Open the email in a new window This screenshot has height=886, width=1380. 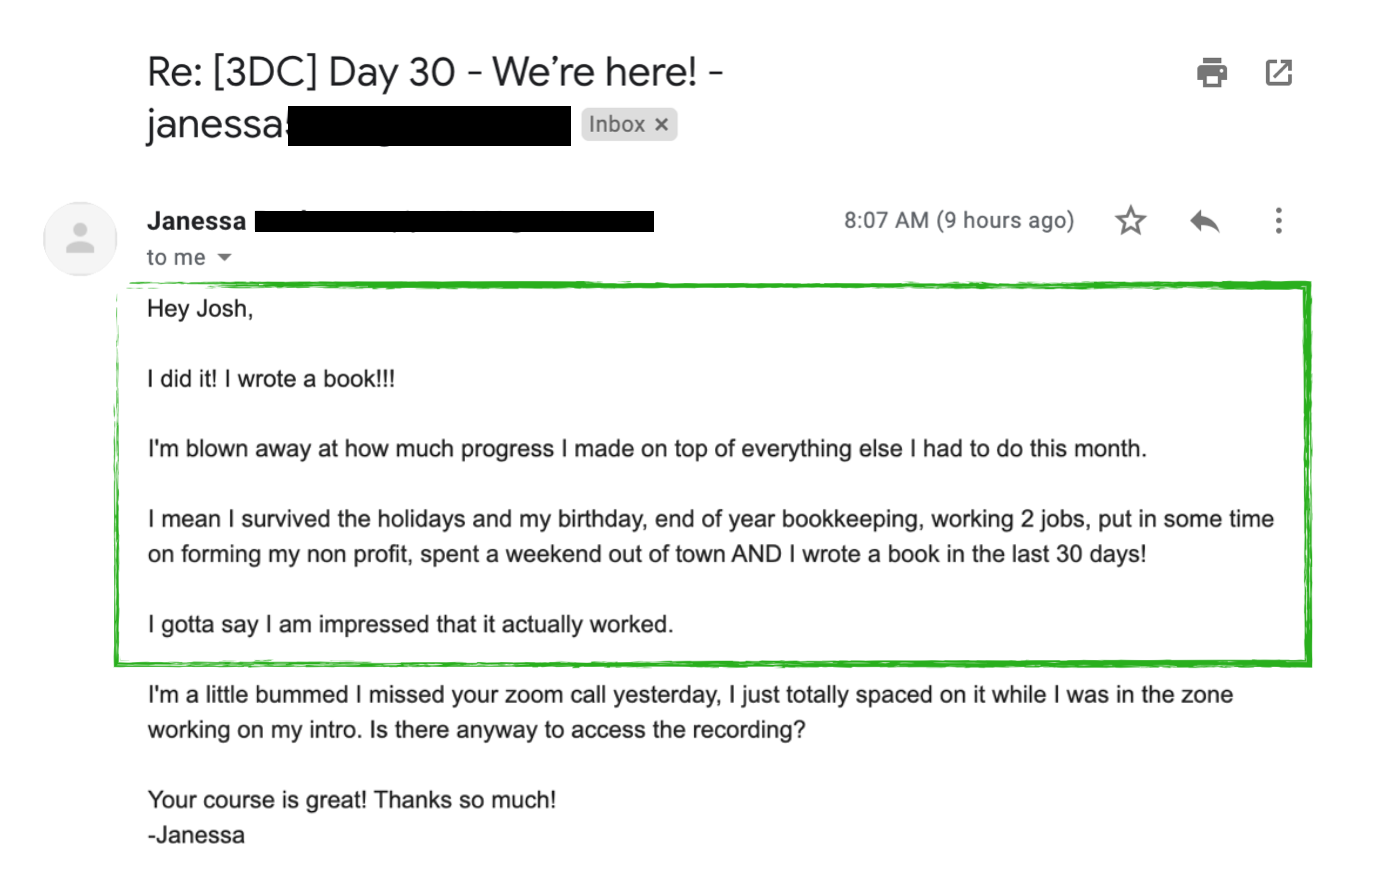point(1279,73)
